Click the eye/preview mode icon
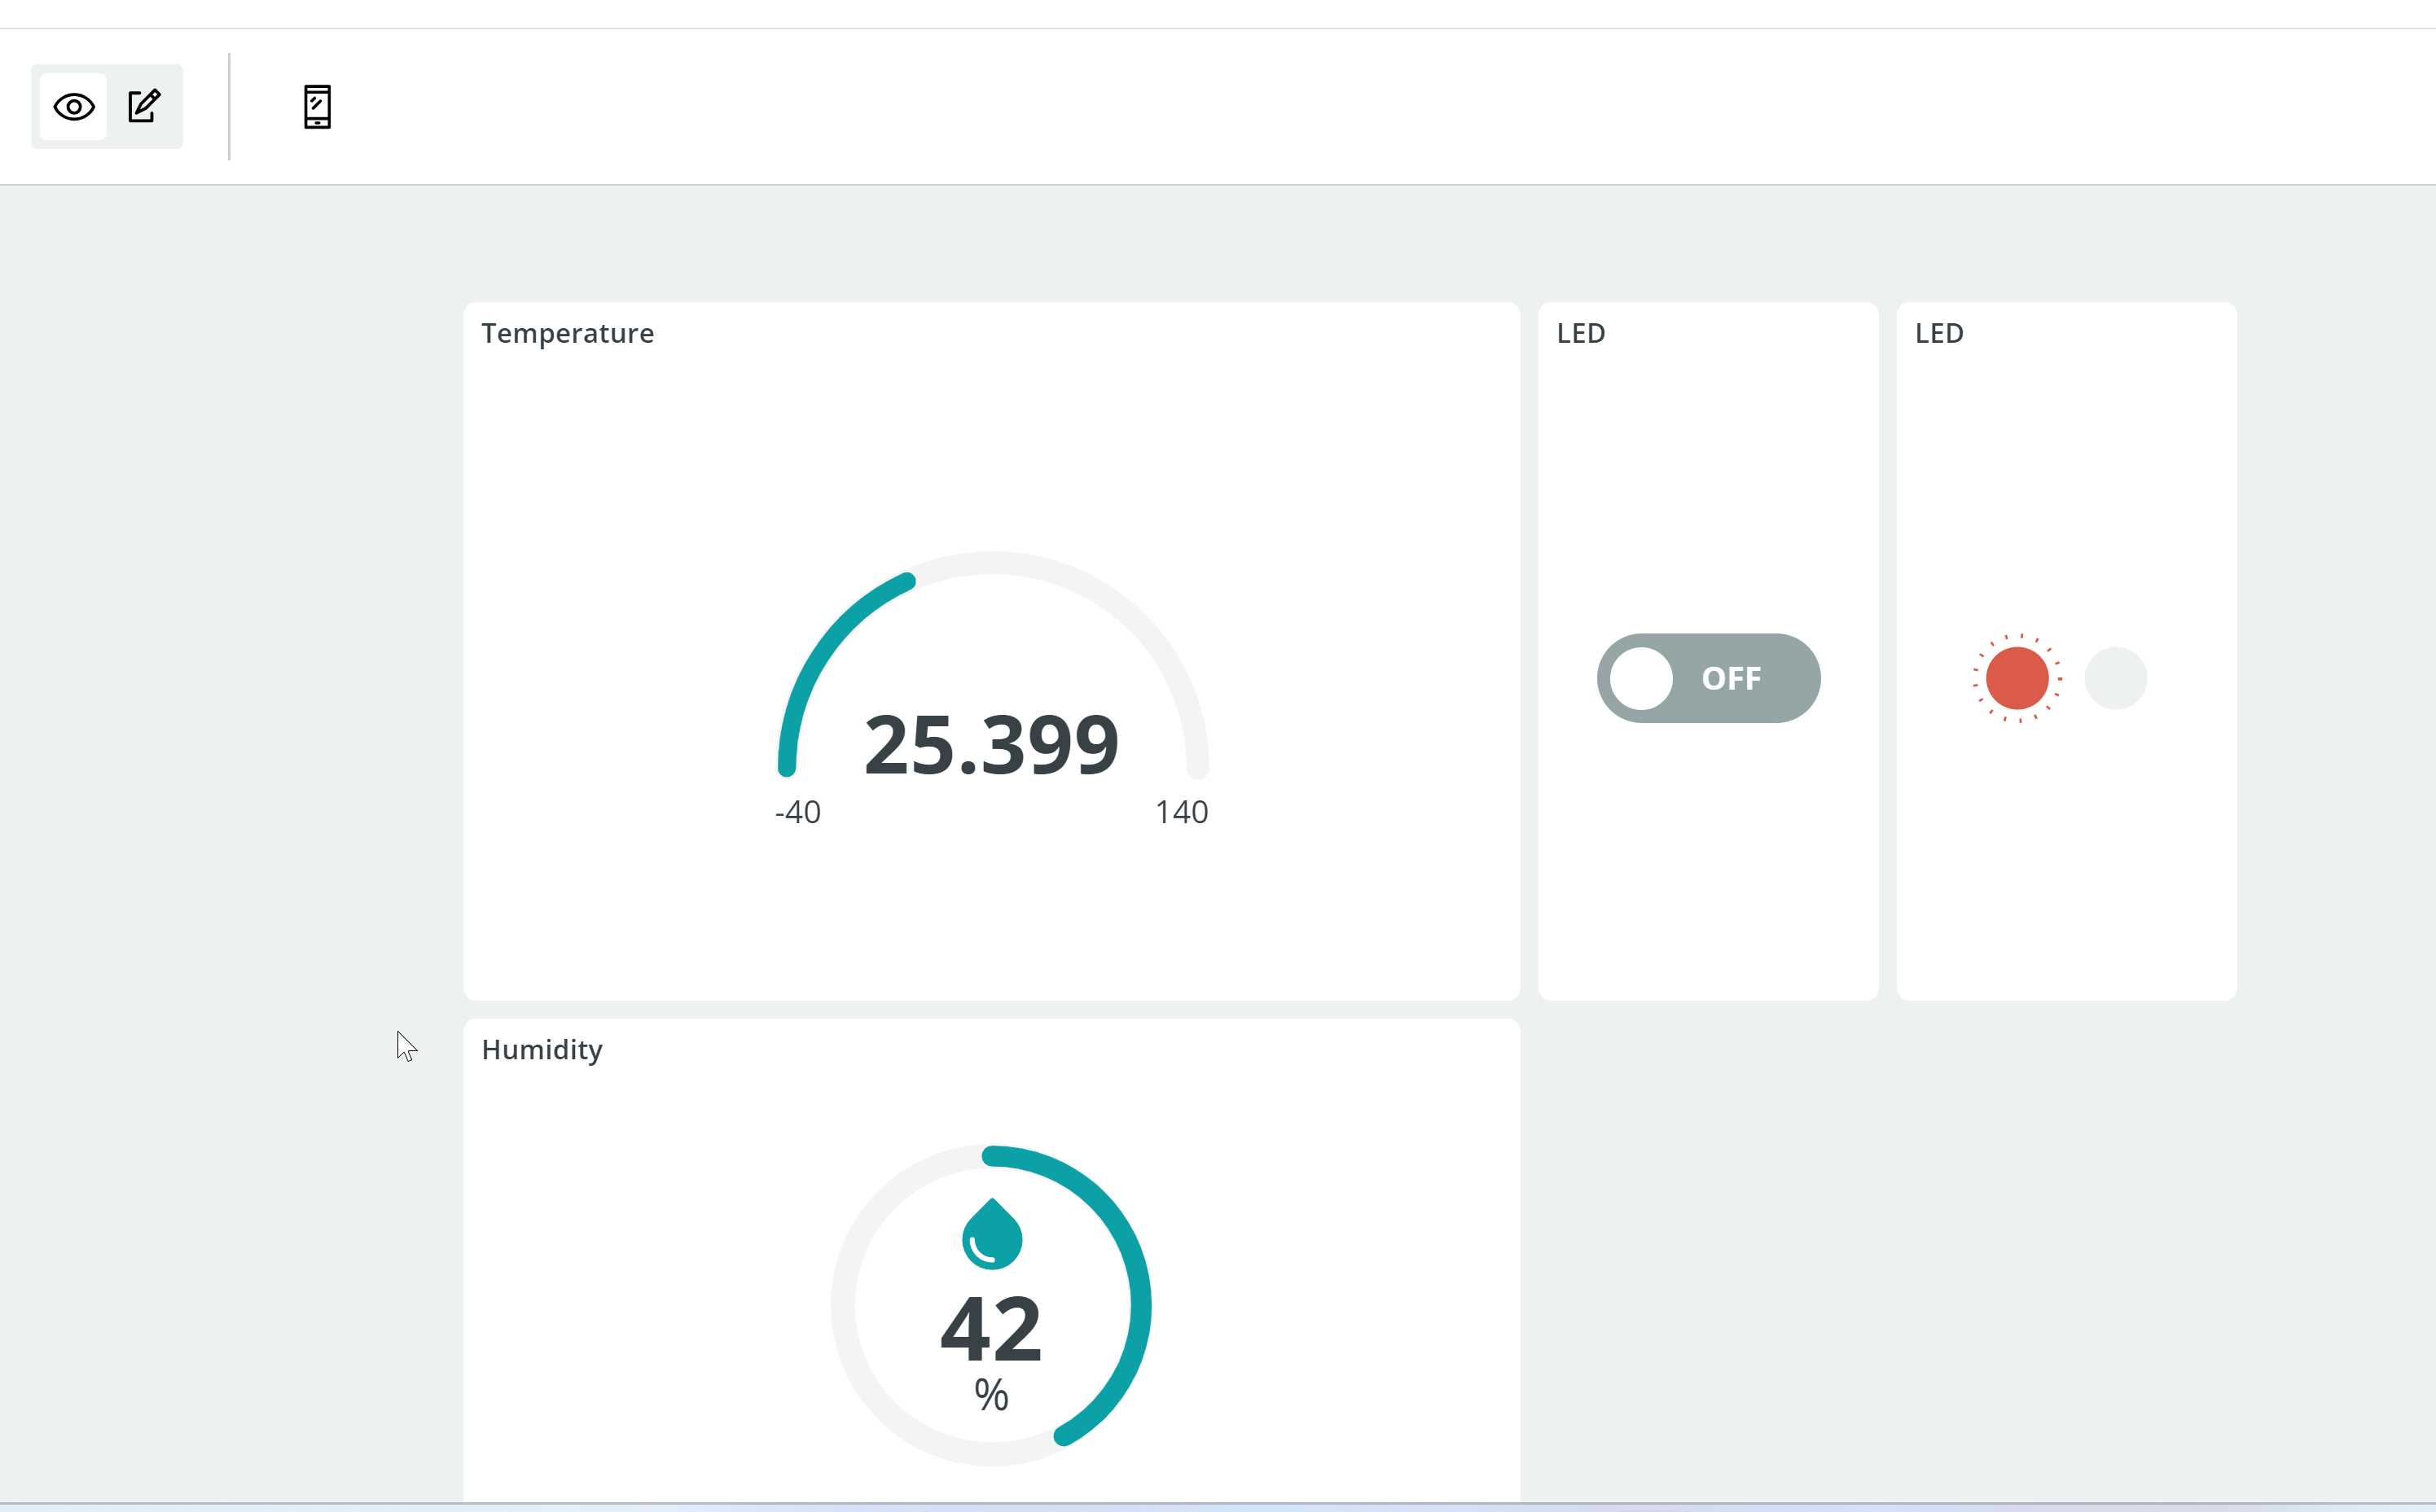This screenshot has height=1512, width=2436. 73,107
